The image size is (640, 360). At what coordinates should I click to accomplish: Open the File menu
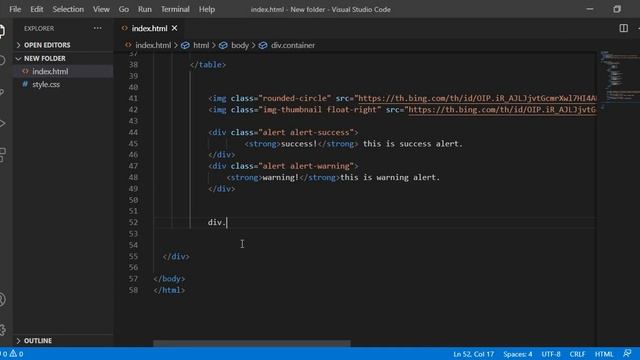15,9
